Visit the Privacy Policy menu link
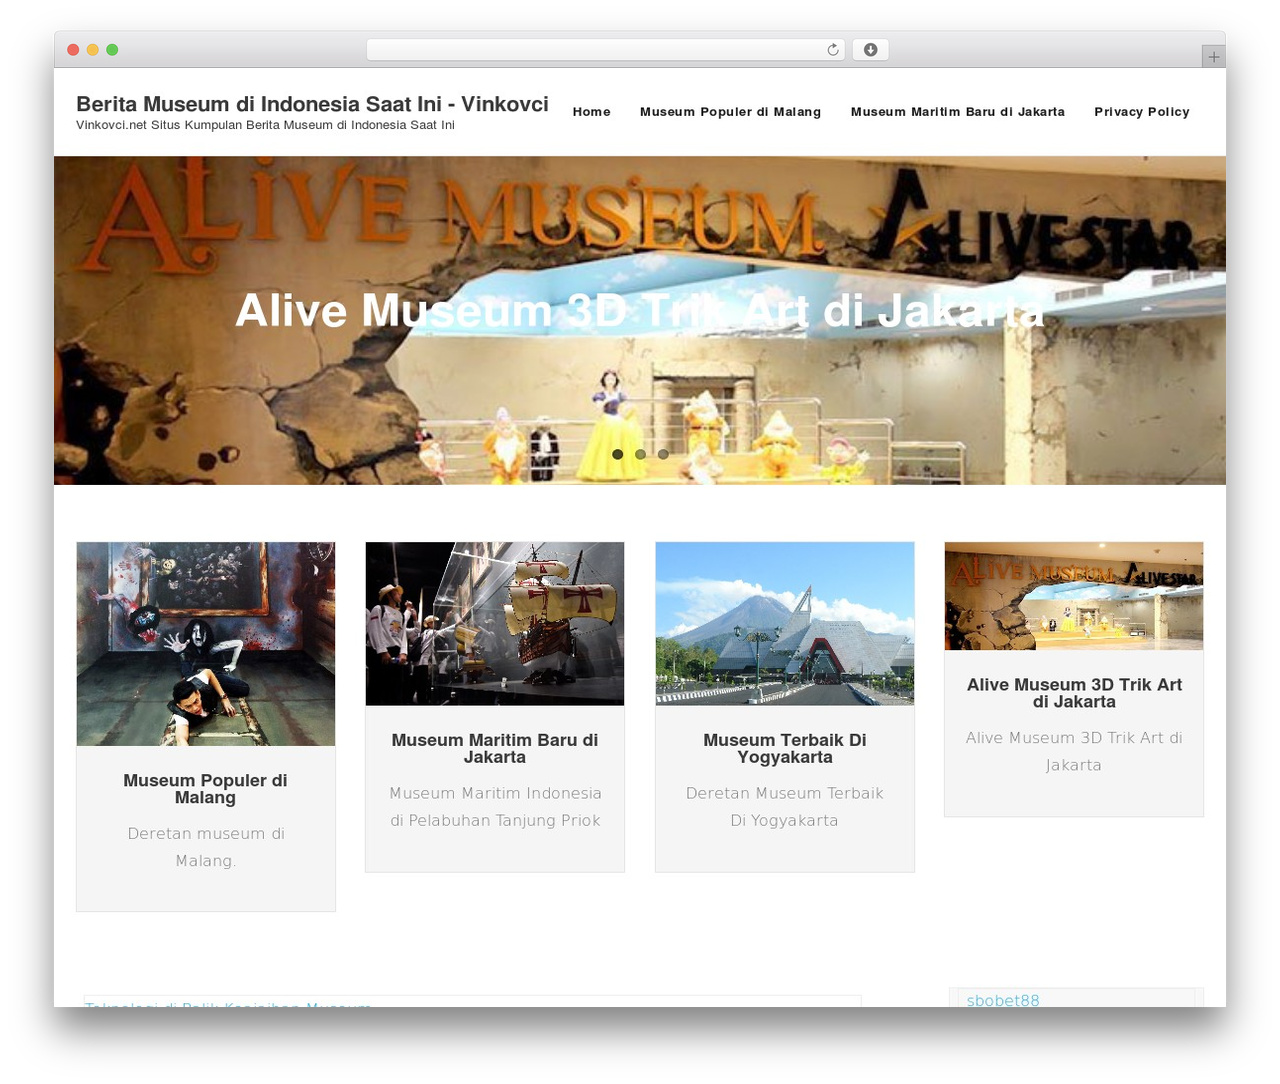The height and width of the screenshot is (1084, 1280). pos(1141,112)
